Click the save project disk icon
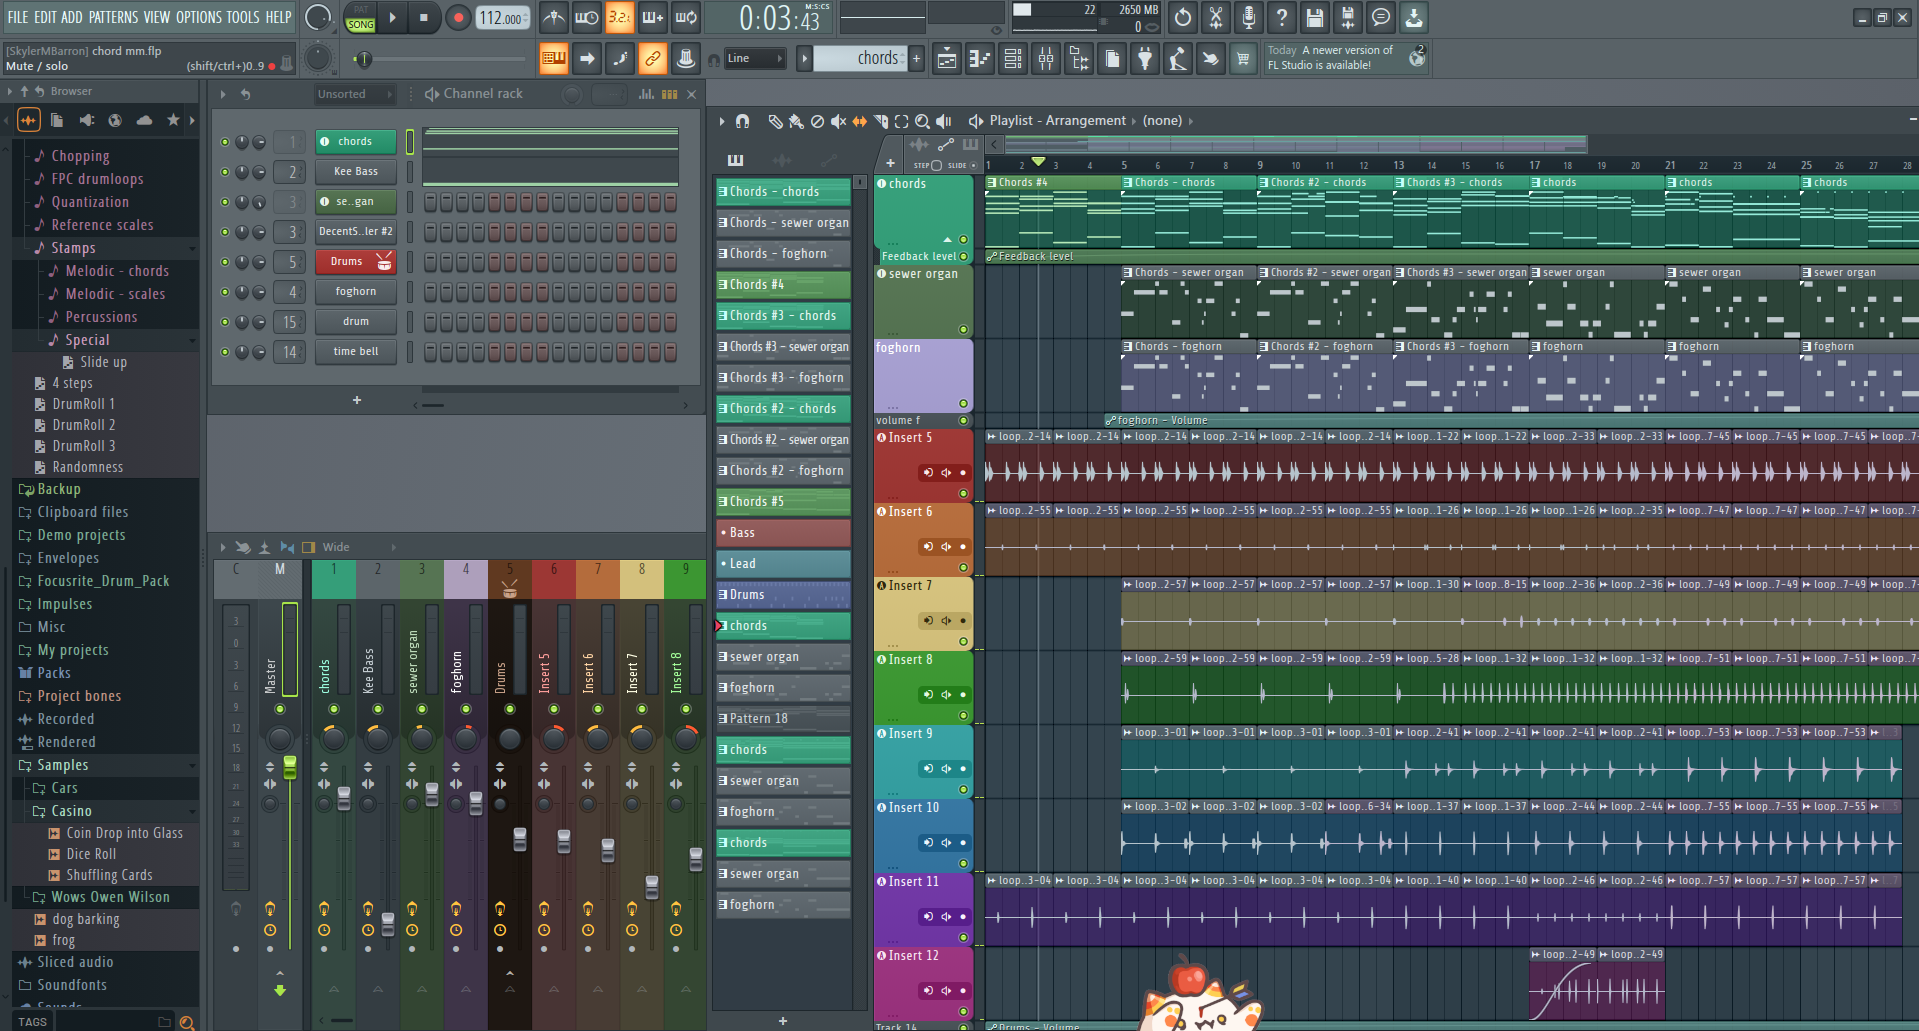 pyautogui.click(x=1314, y=17)
